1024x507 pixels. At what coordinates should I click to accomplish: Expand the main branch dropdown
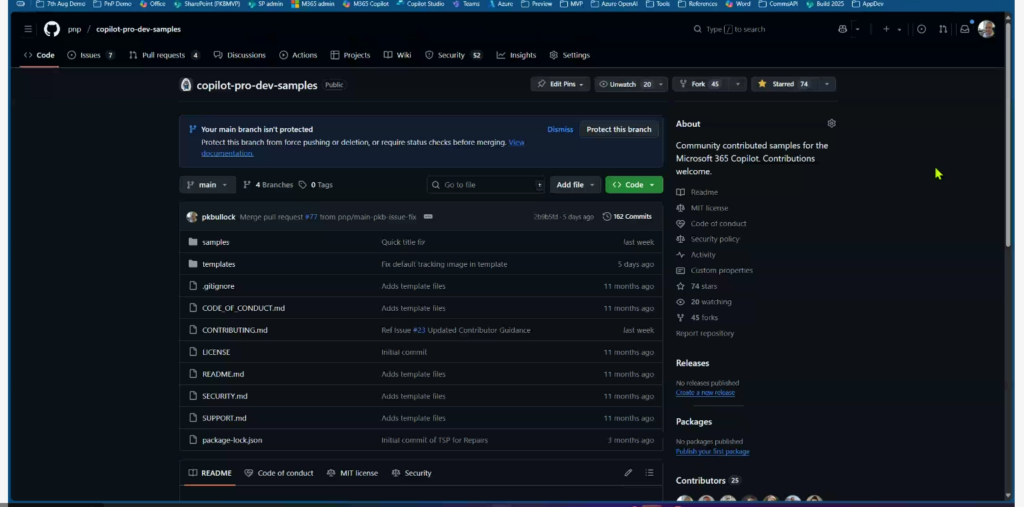point(207,185)
